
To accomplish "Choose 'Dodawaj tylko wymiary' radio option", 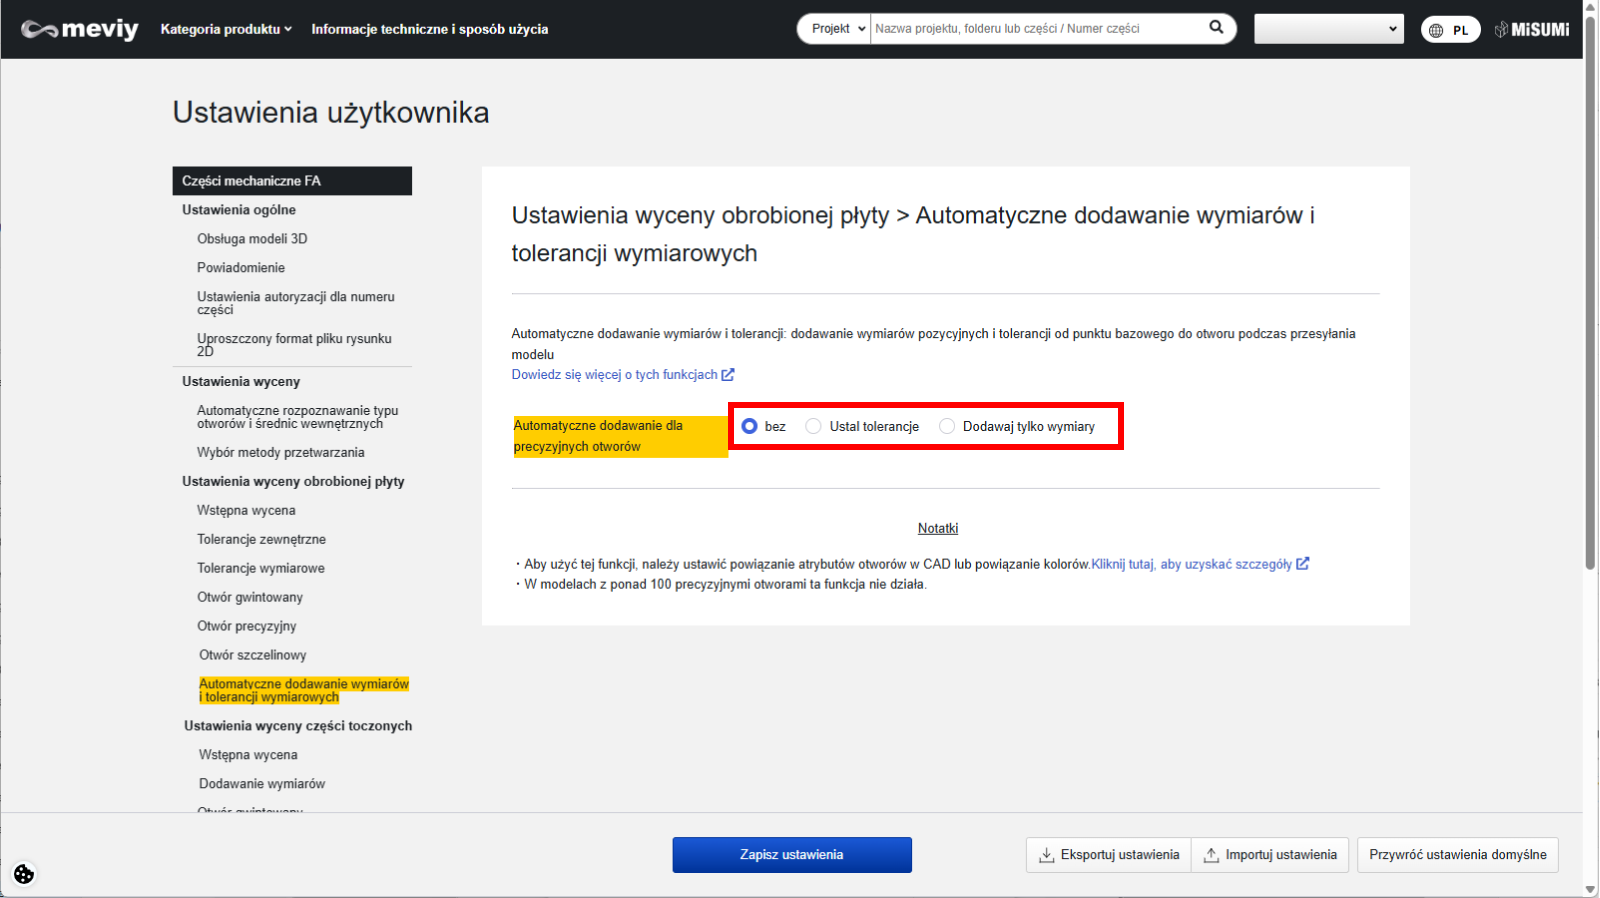I will 947,426.
